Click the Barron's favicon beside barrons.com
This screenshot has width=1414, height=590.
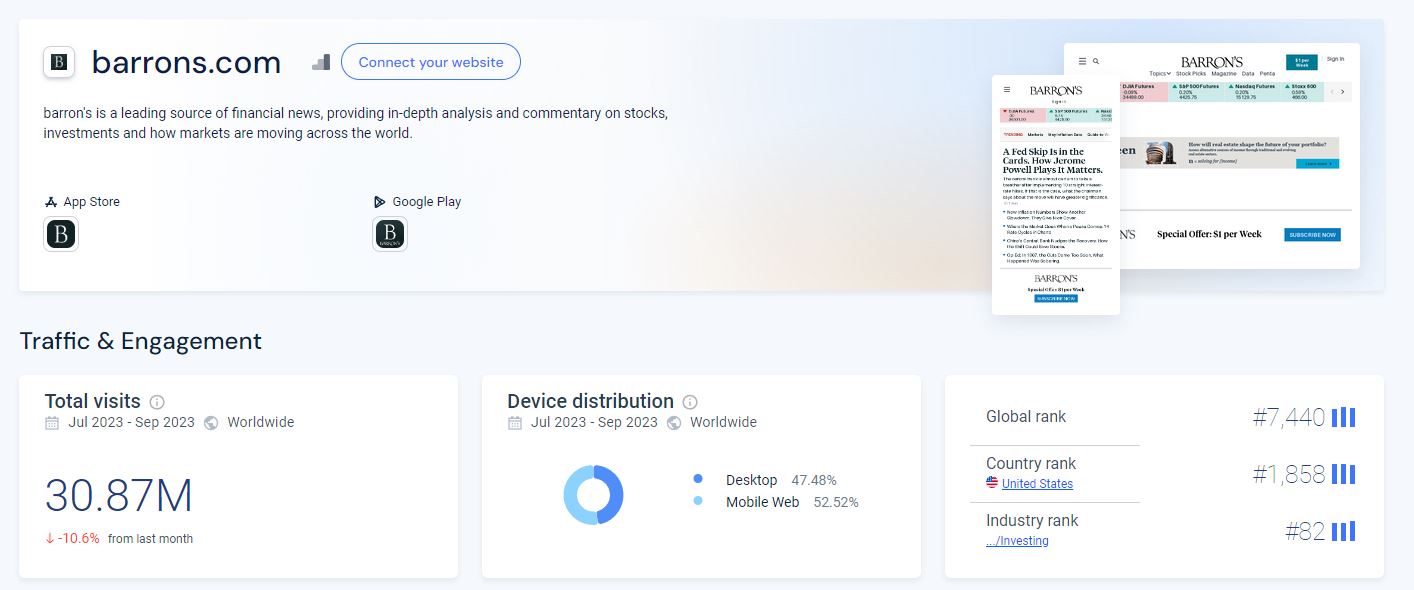tap(60, 62)
